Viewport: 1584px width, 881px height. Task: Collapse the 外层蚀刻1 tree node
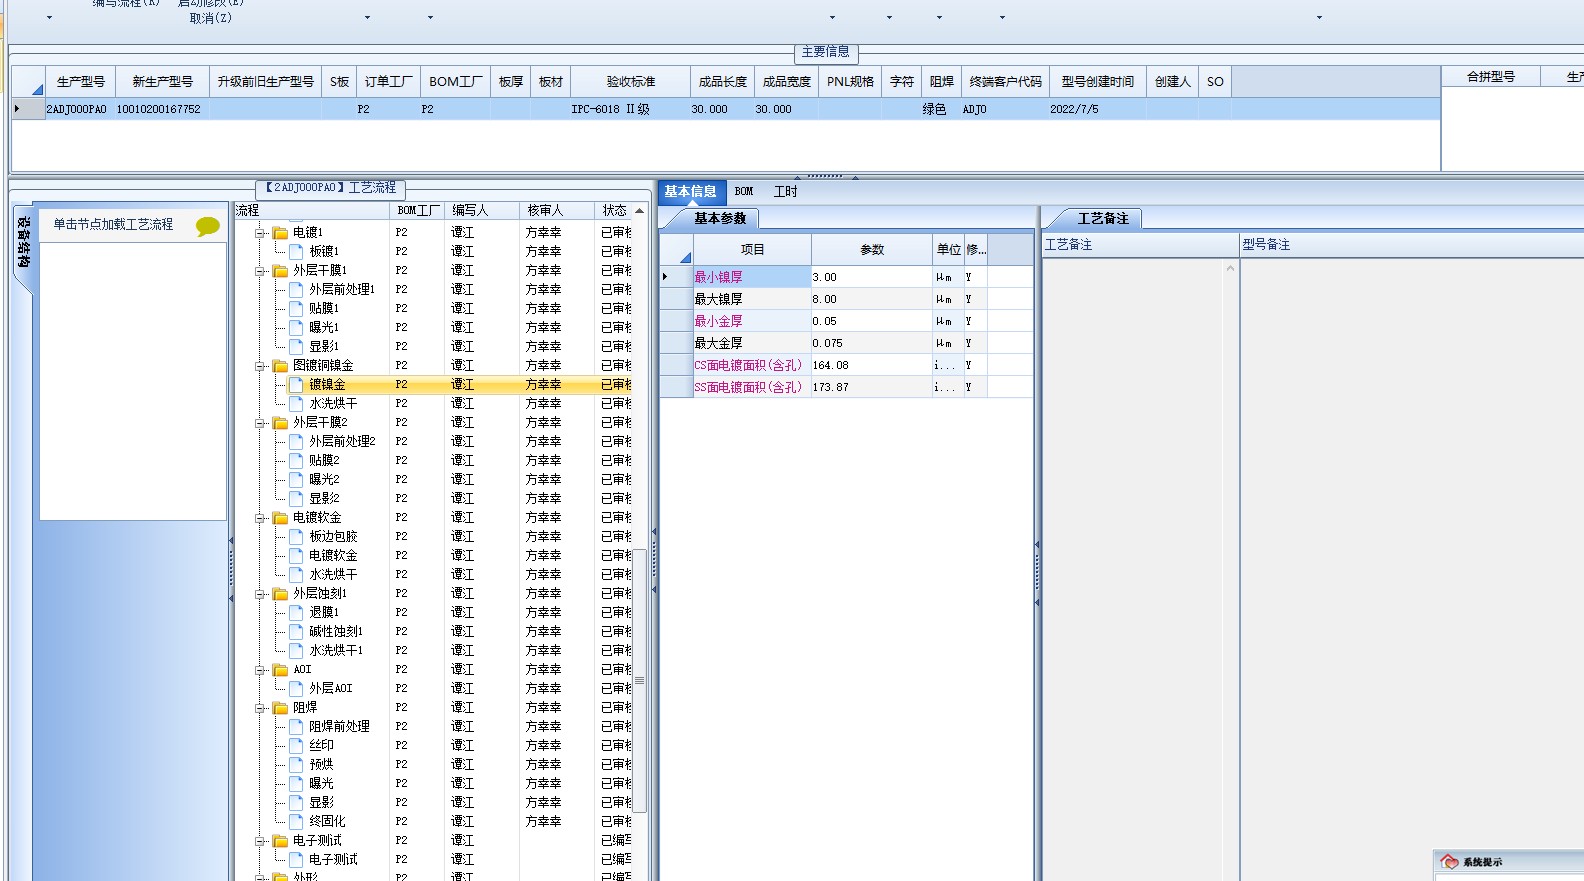click(x=260, y=594)
